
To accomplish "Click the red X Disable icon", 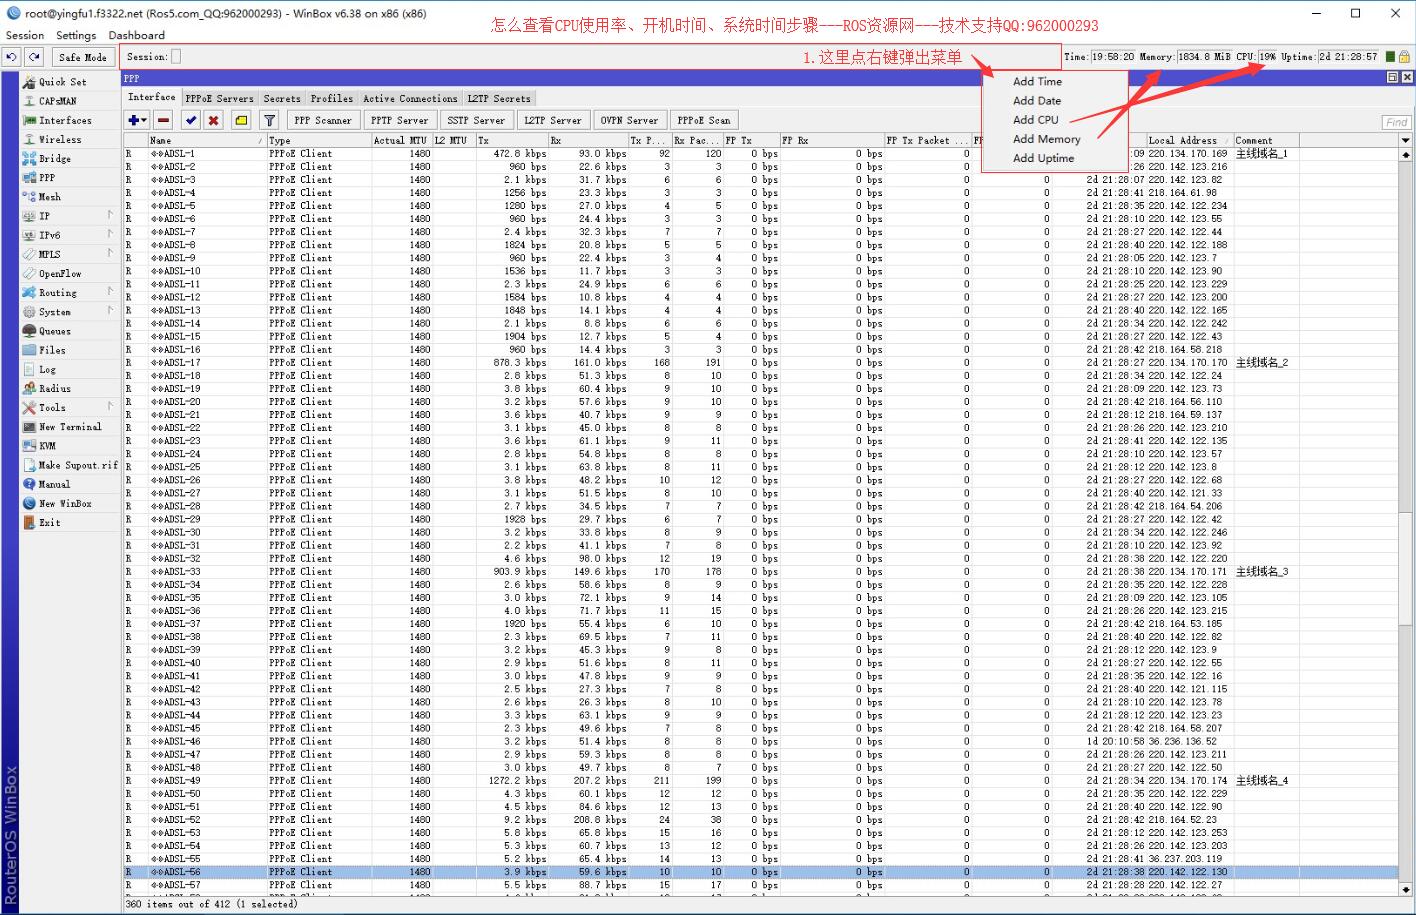I will click(x=213, y=120).
